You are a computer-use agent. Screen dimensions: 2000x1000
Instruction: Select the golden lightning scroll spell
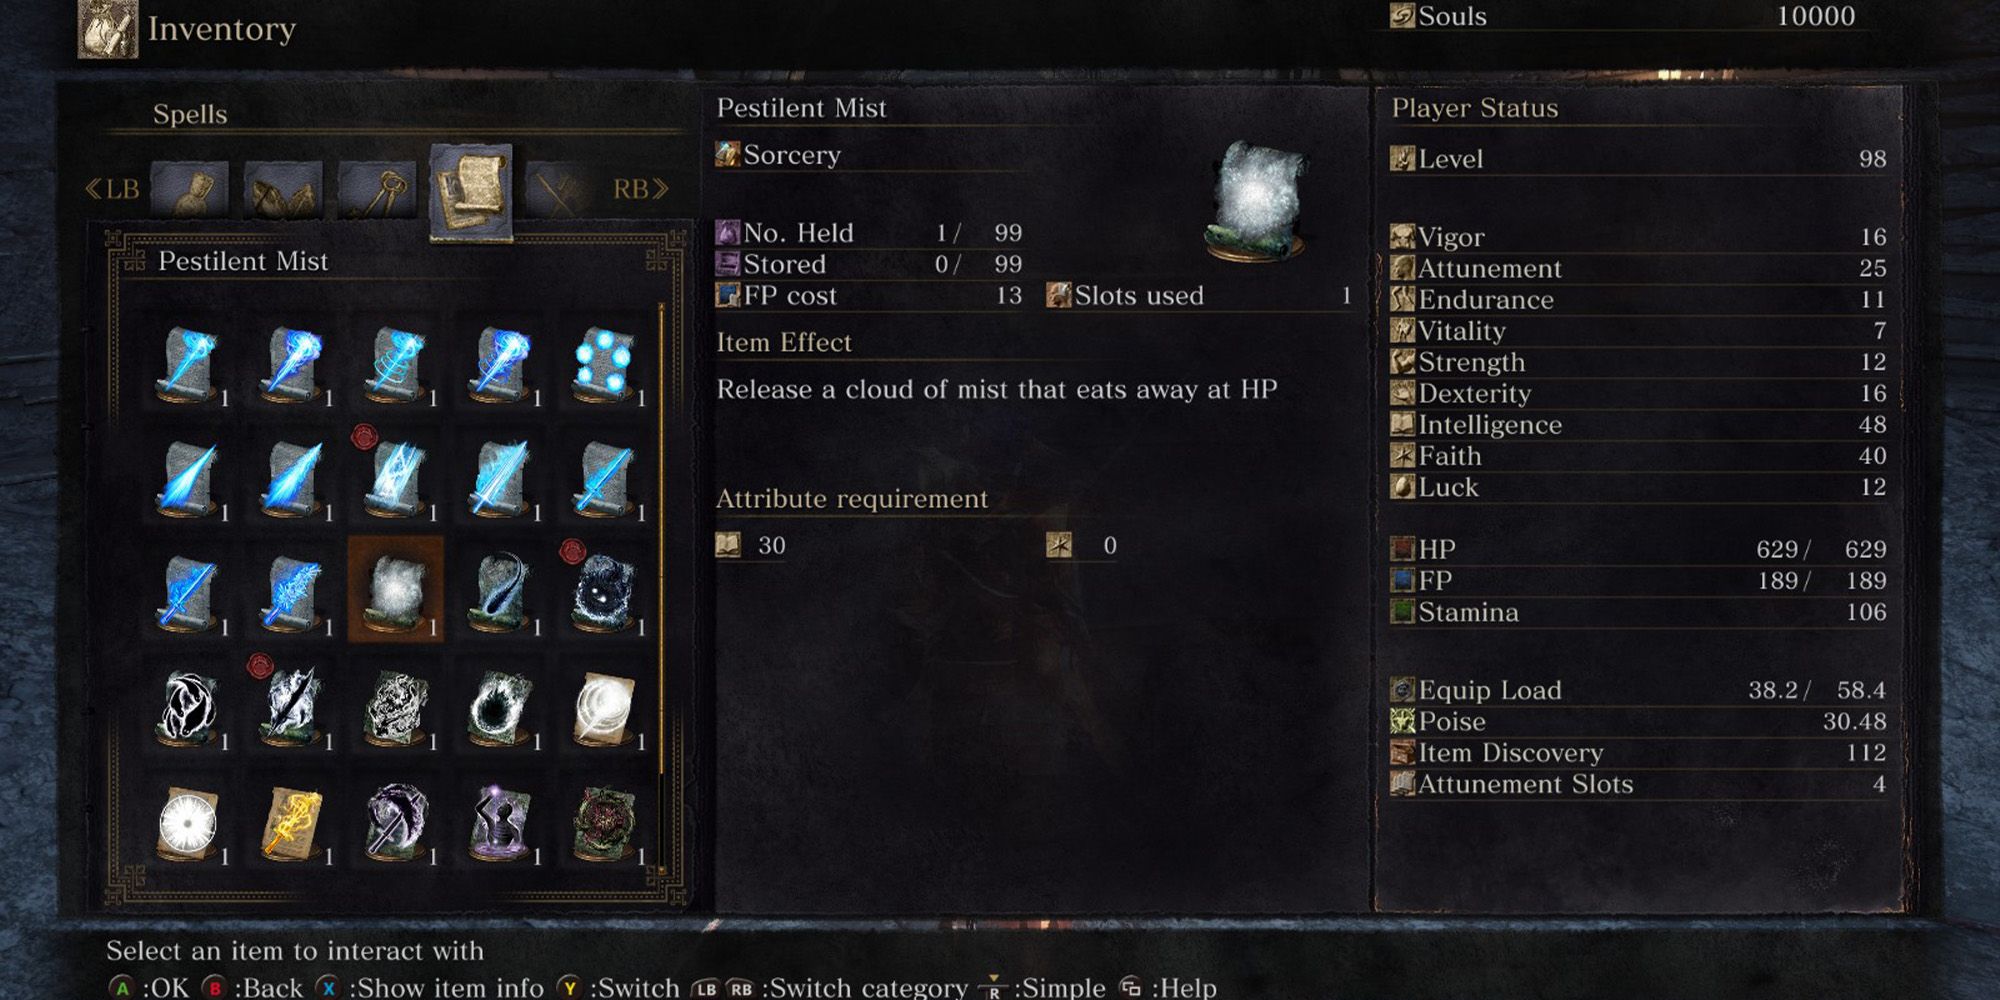[x=292, y=822]
